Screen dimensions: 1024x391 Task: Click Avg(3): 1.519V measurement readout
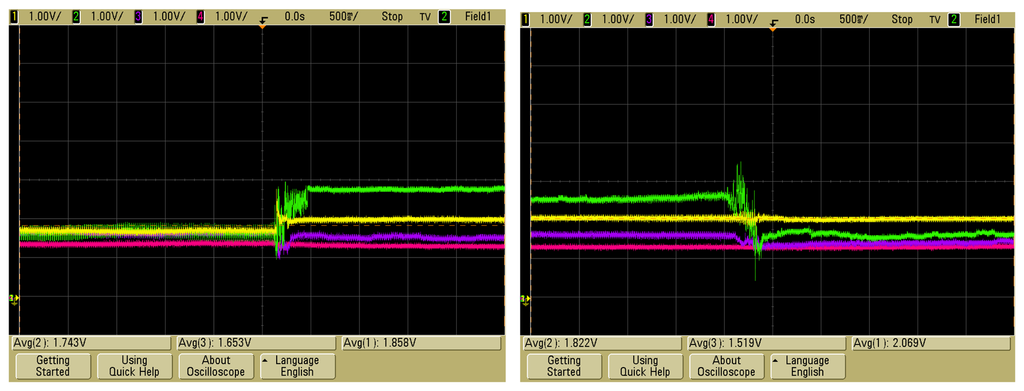pyautogui.click(x=768, y=343)
